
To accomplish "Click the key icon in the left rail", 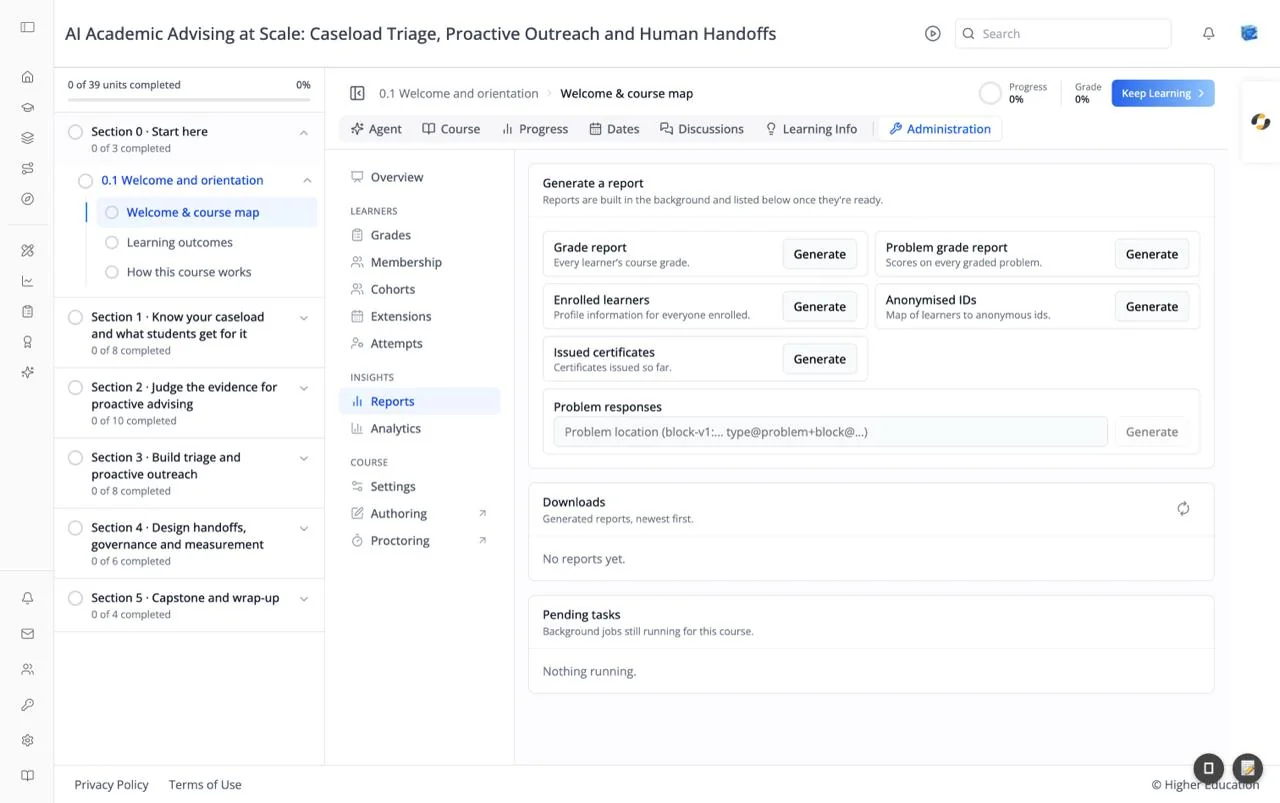I will pyautogui.click(x=27, y=705).
